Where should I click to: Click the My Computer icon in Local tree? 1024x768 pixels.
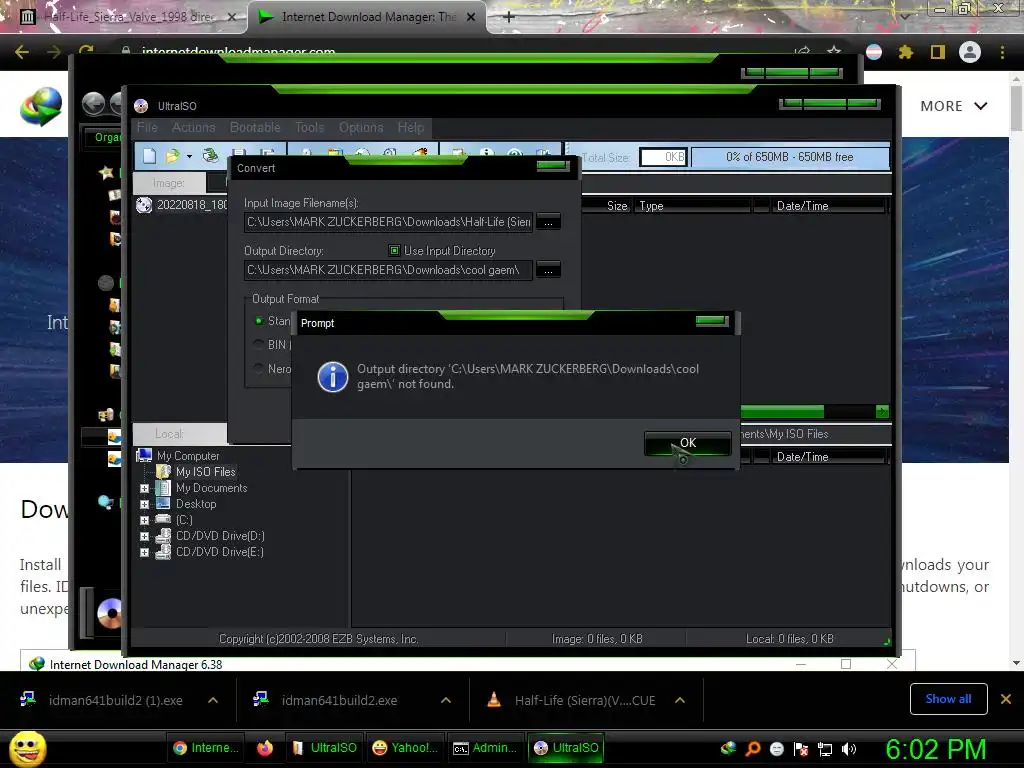(144, 455)
